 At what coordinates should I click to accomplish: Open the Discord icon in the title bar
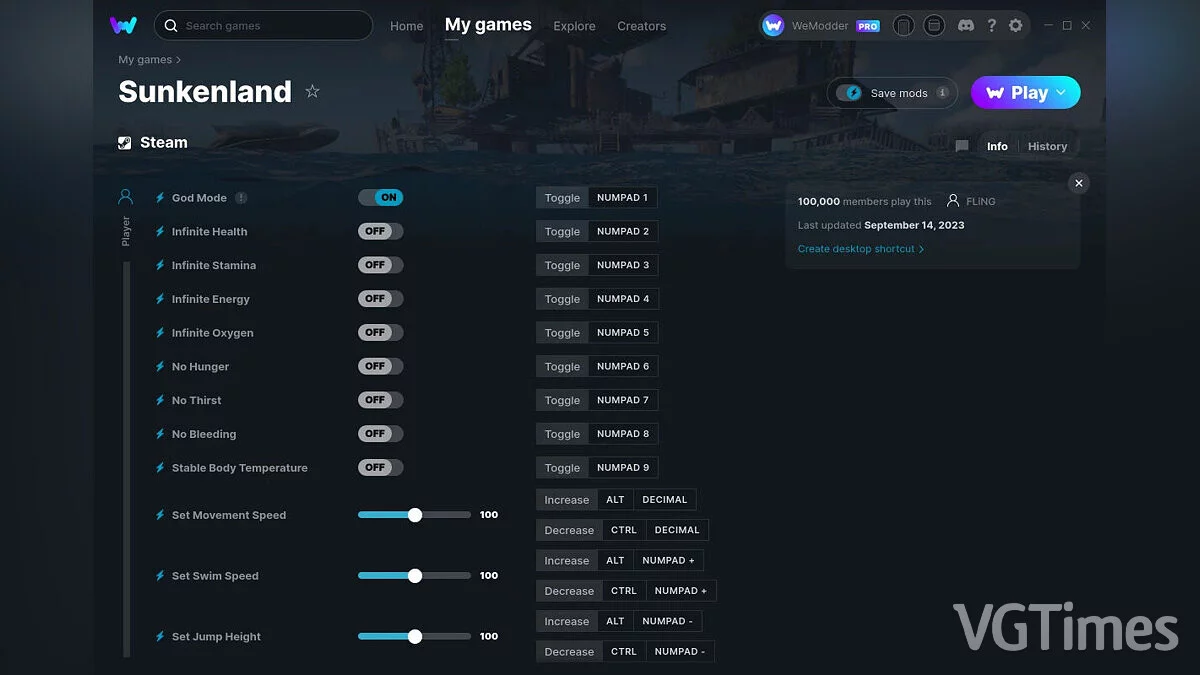coord(965,25)
